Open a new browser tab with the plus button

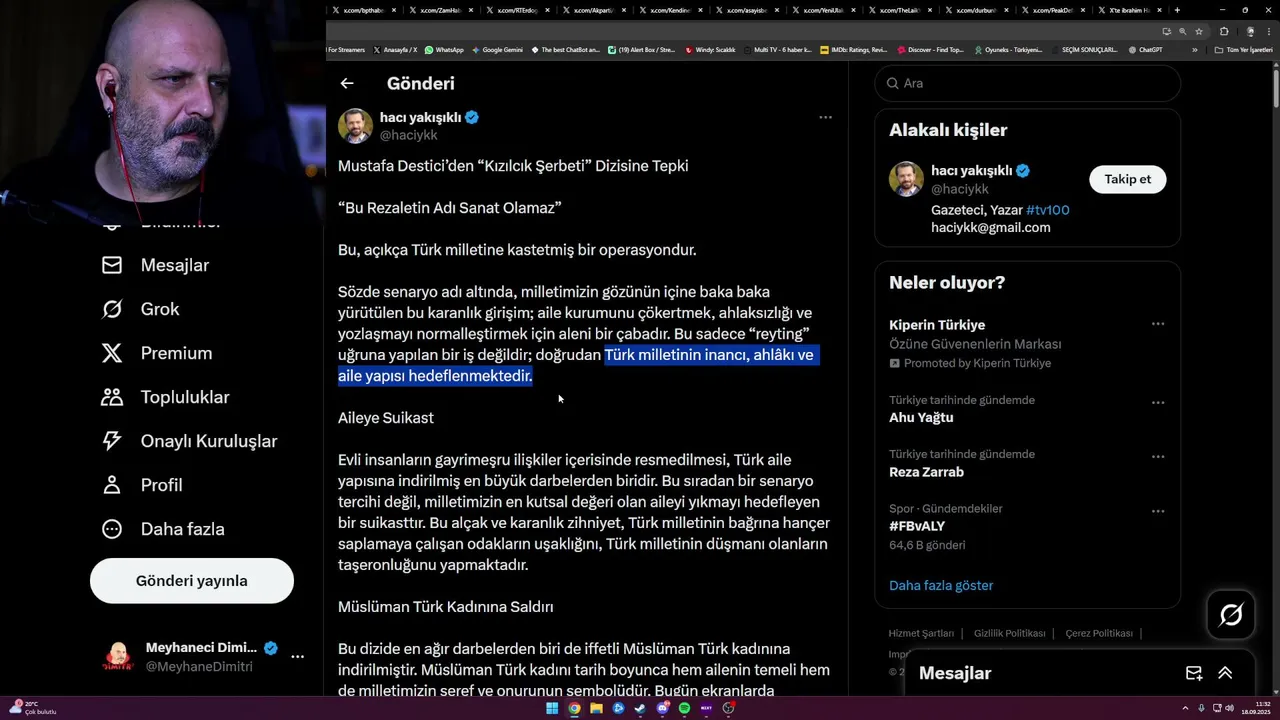click(x=1177, y=10)
